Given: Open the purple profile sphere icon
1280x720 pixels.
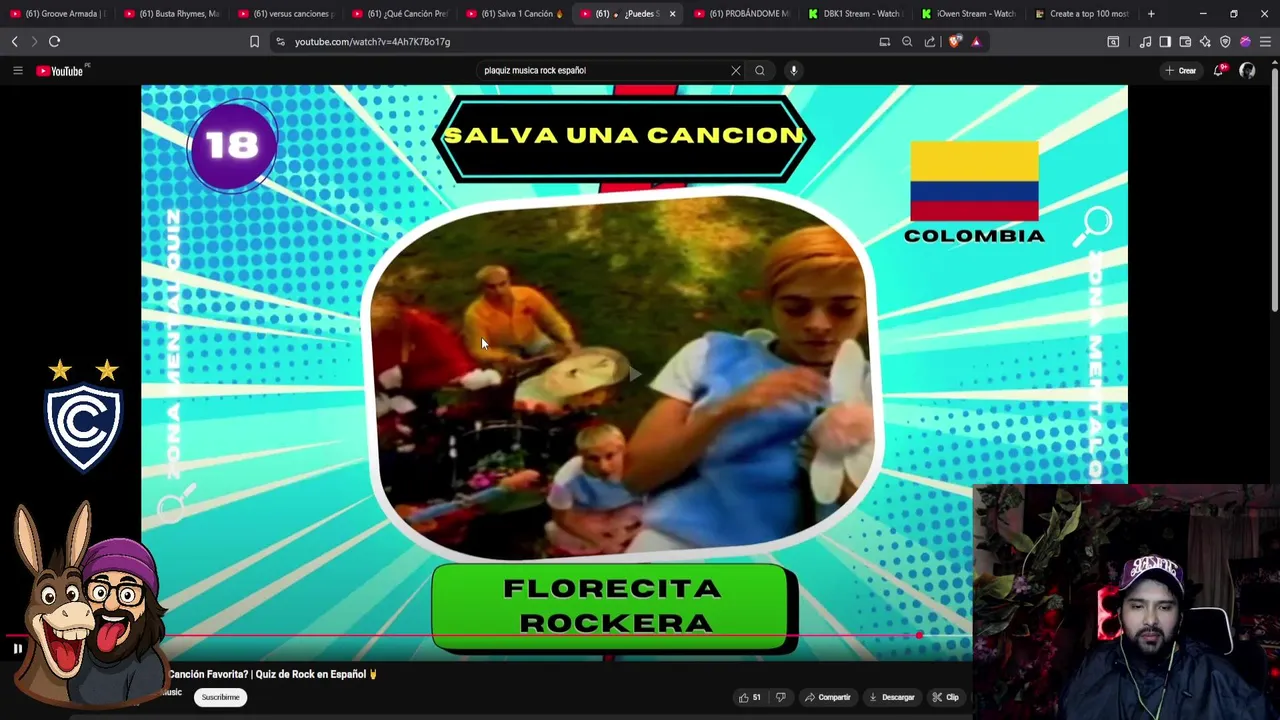Looking at the screenshot, I should click(x=1245, y=42).
